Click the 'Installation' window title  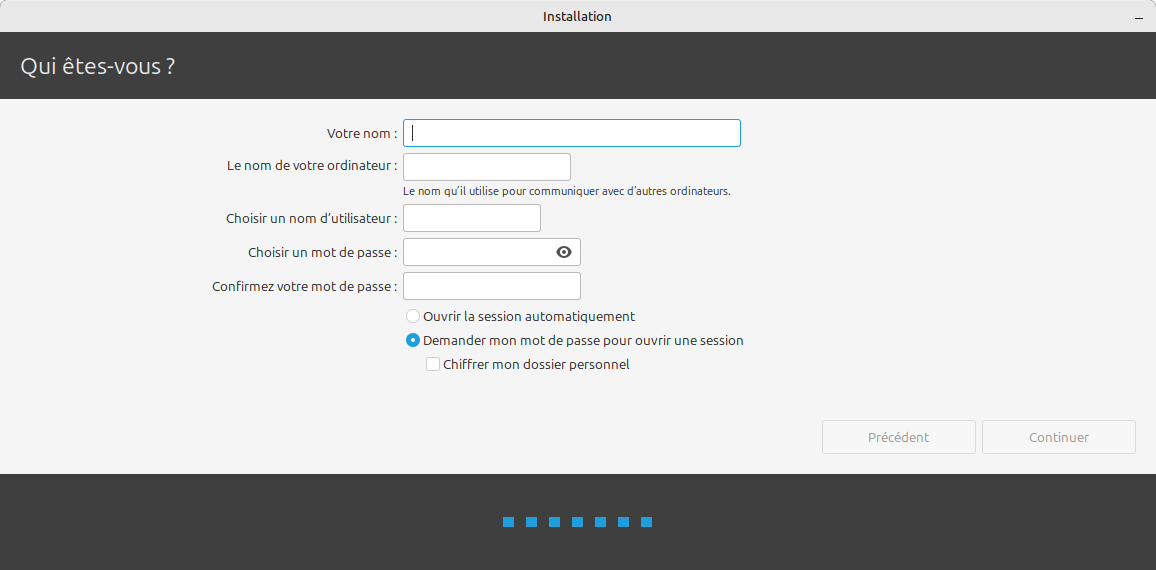pos(577,16)
